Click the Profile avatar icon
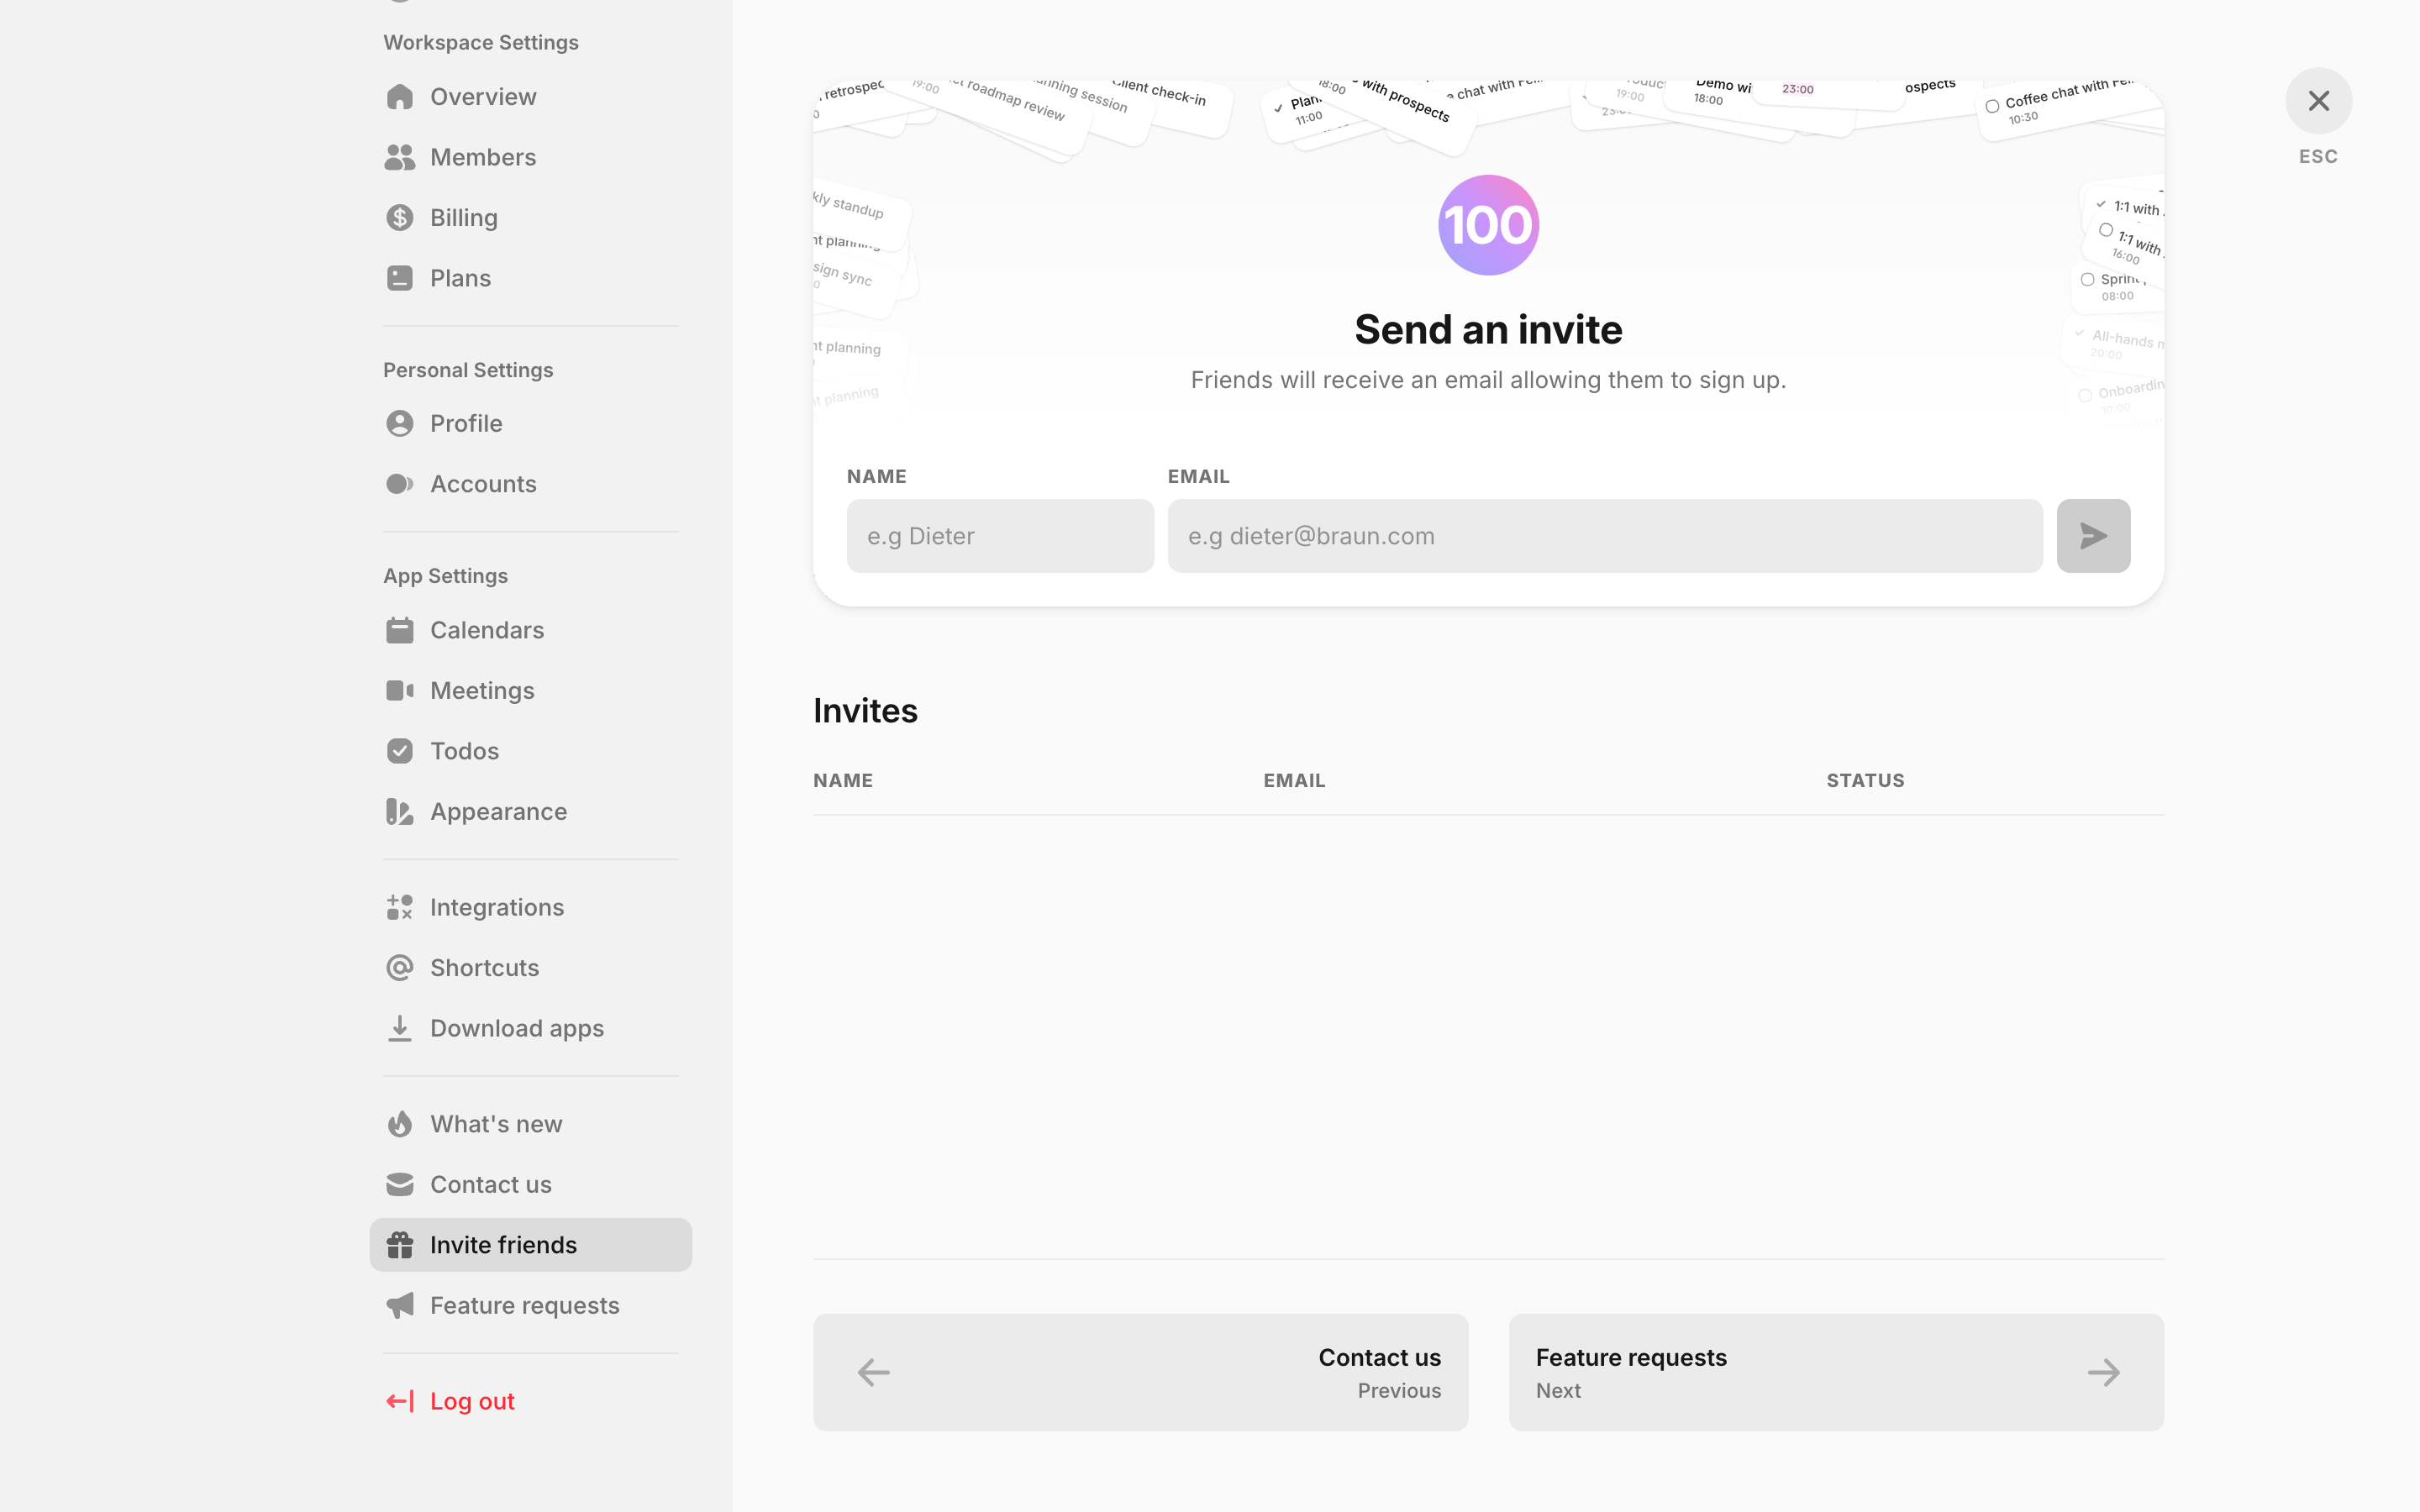This screenshot has height=1512, width=2420. click(399, 423)
